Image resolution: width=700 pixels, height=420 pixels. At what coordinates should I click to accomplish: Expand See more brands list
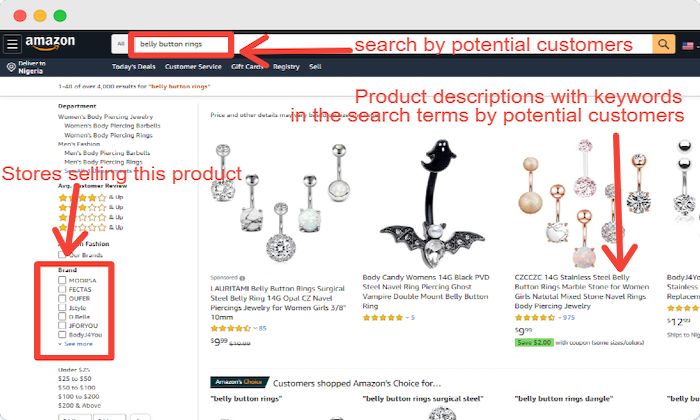(x=75, y=344)
